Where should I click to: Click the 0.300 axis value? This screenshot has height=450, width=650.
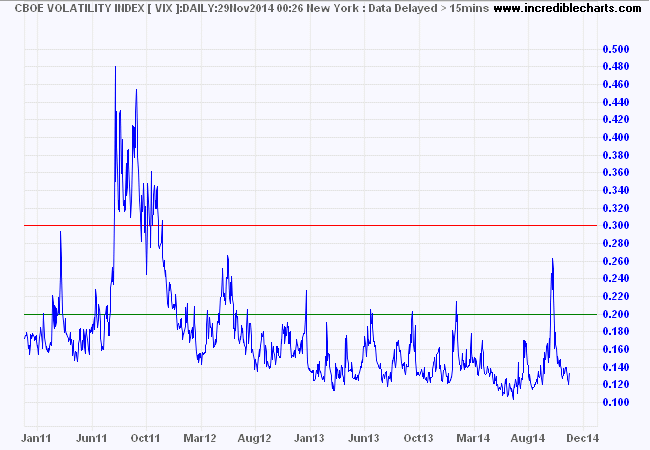tap(616, 225)
